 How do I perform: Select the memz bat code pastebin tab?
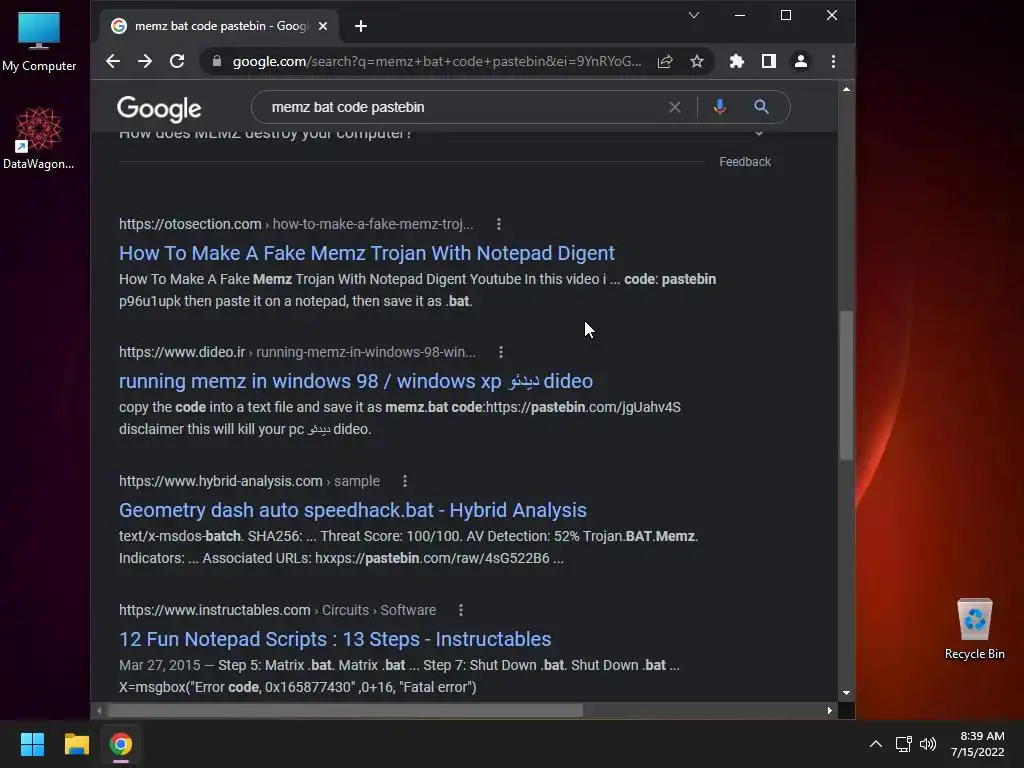tap(219, 26)
